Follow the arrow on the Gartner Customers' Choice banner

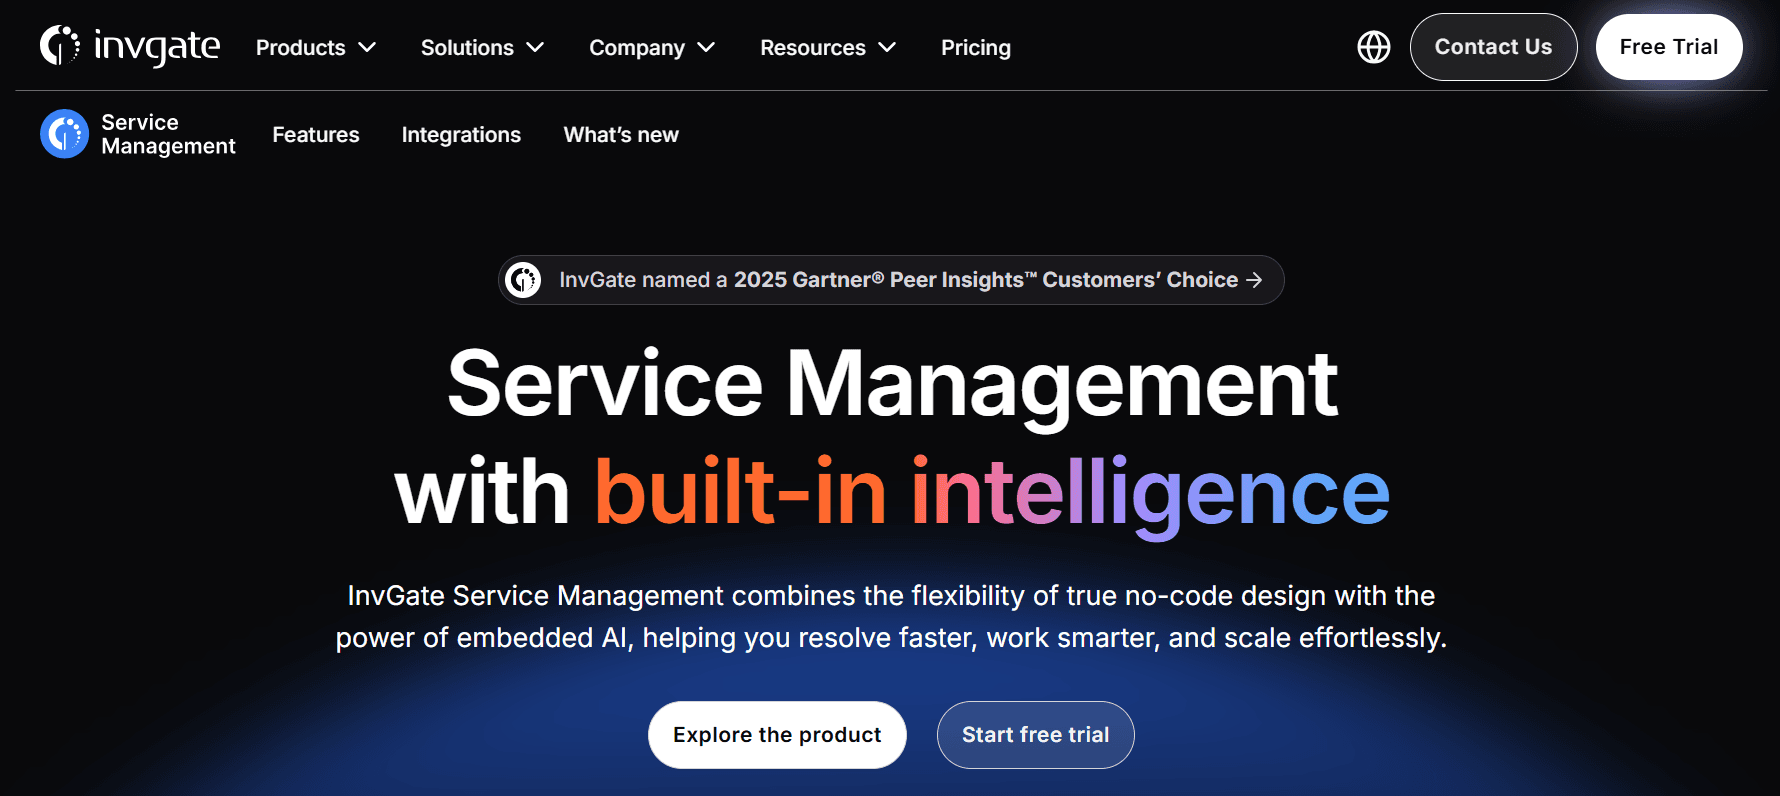click(1254, 280)
